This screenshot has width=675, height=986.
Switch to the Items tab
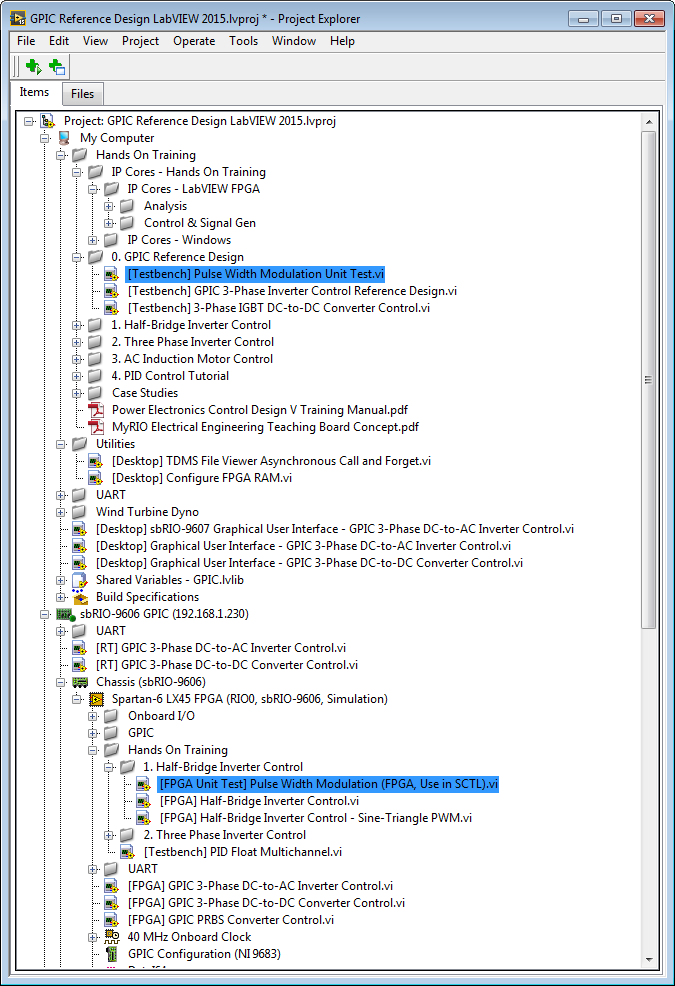(x=34, y=92)
